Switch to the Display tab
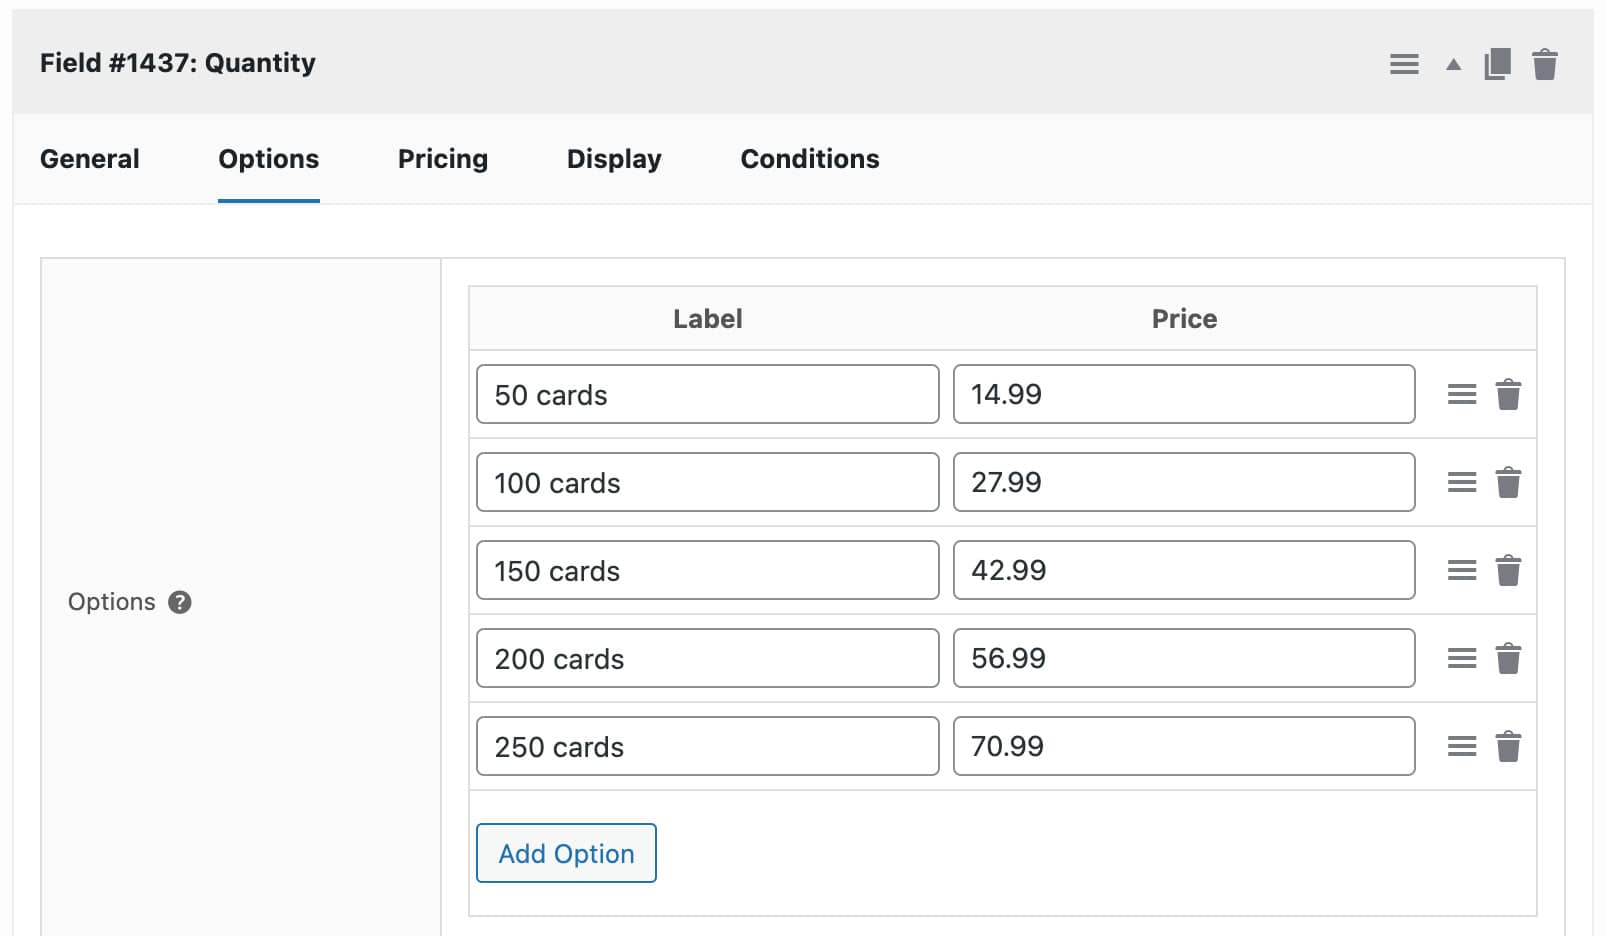This screenshot has width=1606, height=936. click(613, 158)
